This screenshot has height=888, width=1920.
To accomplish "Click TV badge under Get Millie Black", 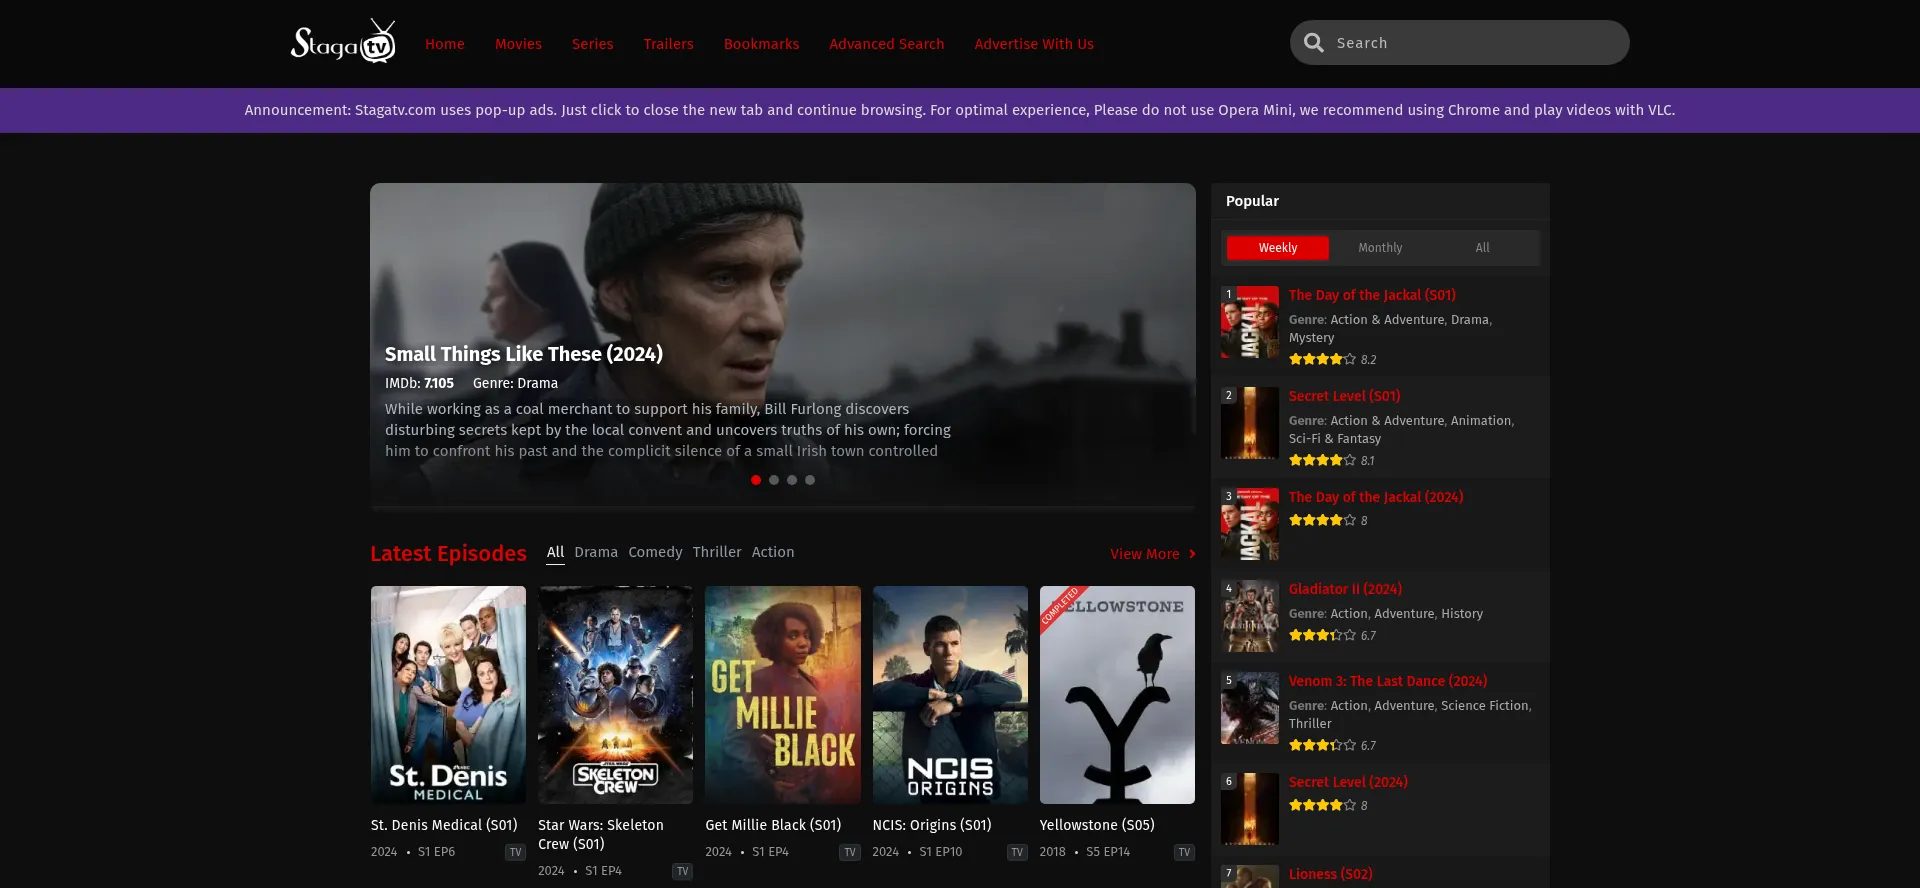I will 850,852.
